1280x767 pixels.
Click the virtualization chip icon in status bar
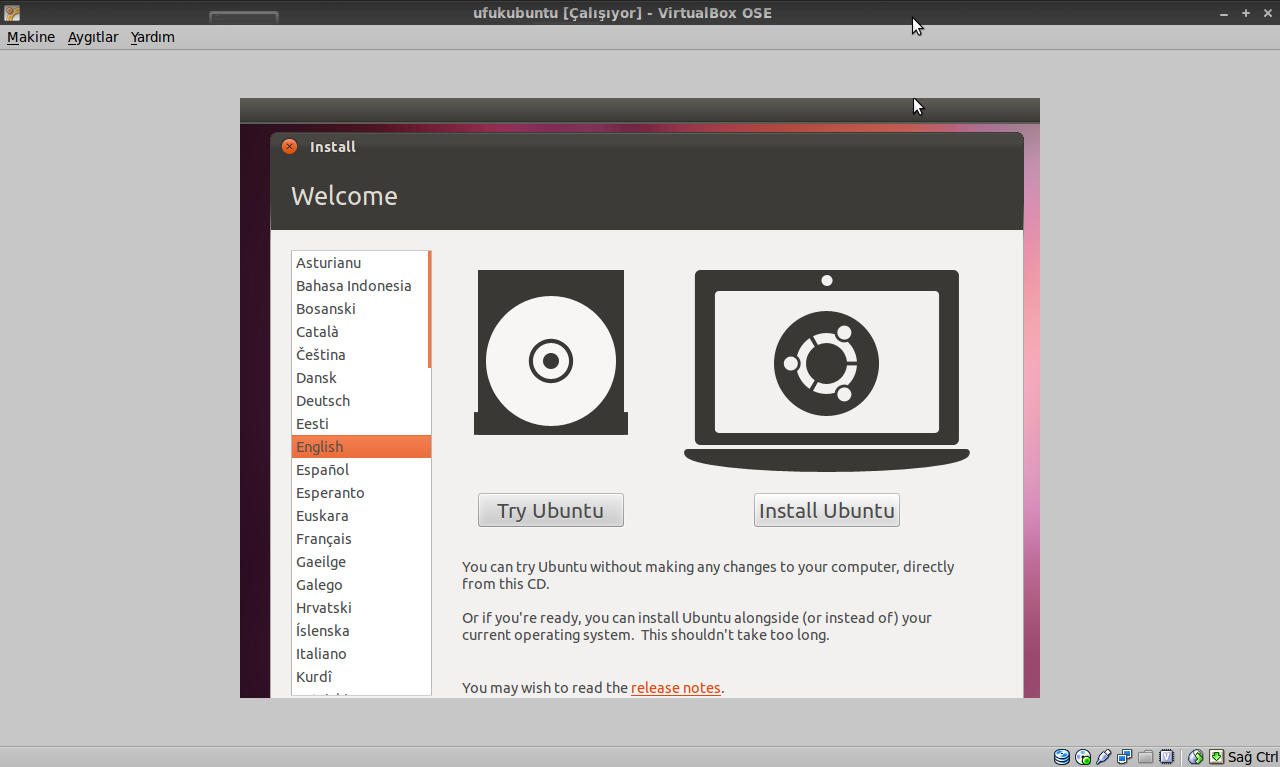click(x=1165, y=757)
